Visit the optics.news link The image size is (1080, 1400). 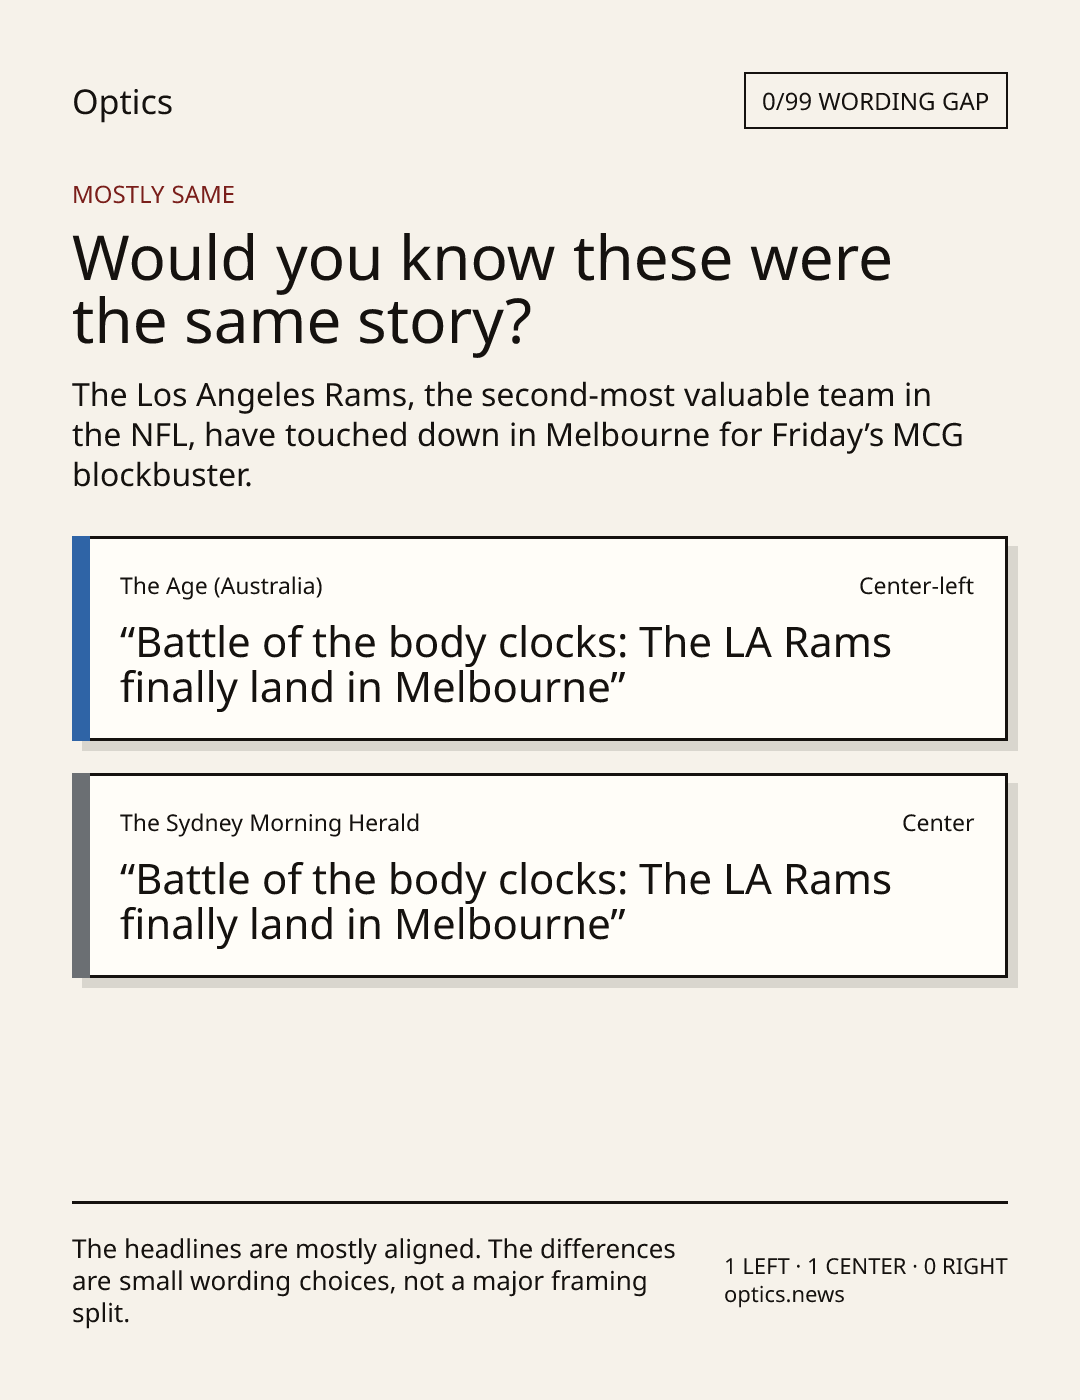pyautogui.click(x=784, y=1295)
